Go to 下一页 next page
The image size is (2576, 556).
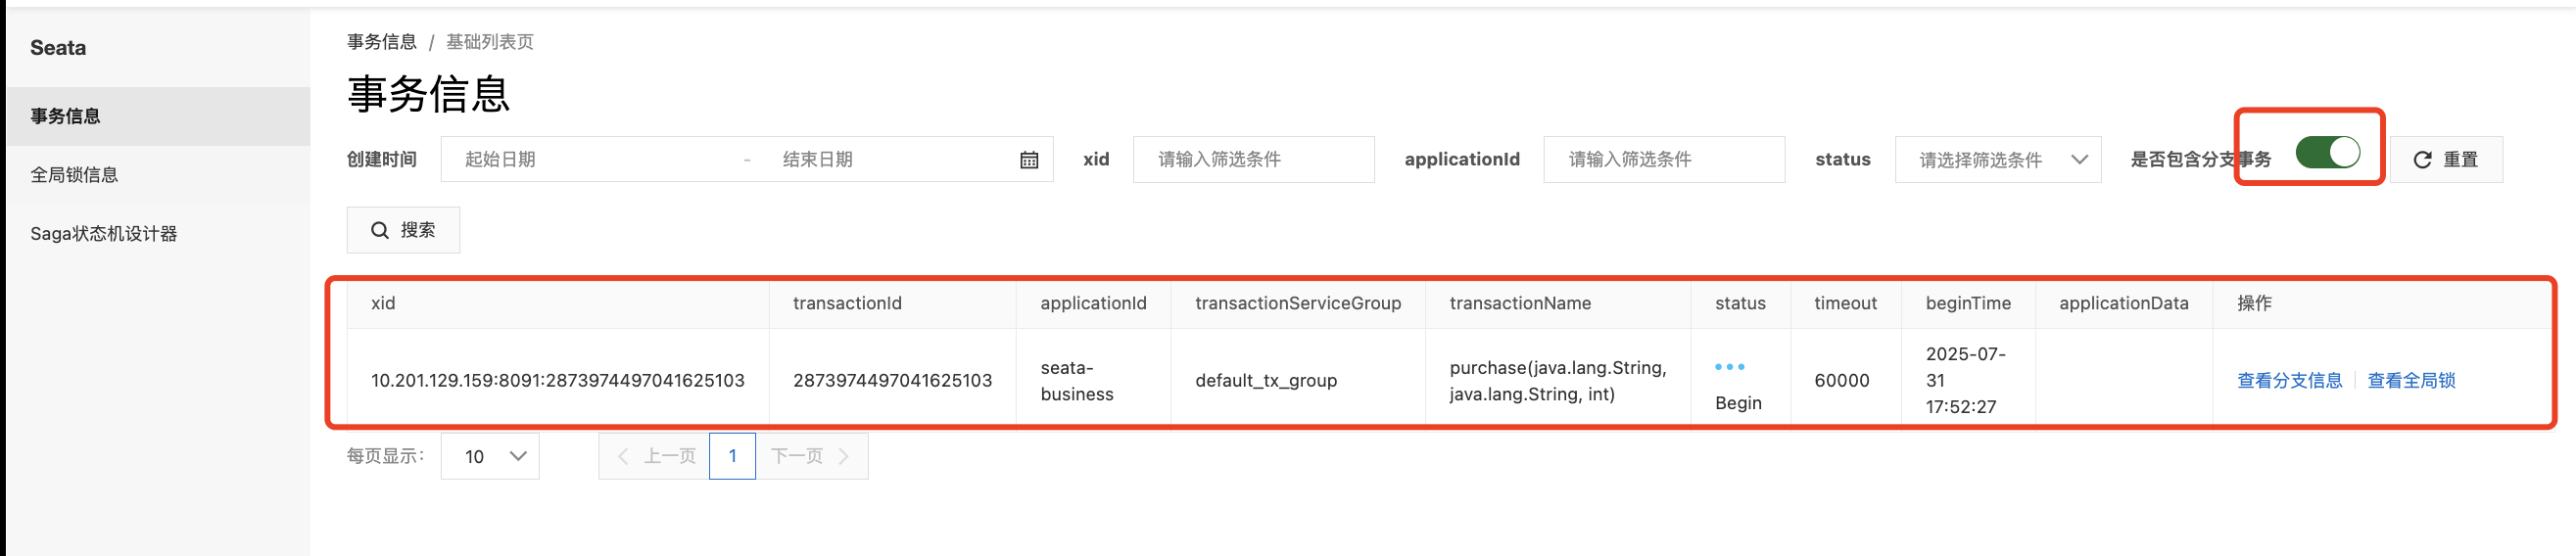(x=811, y=456)
